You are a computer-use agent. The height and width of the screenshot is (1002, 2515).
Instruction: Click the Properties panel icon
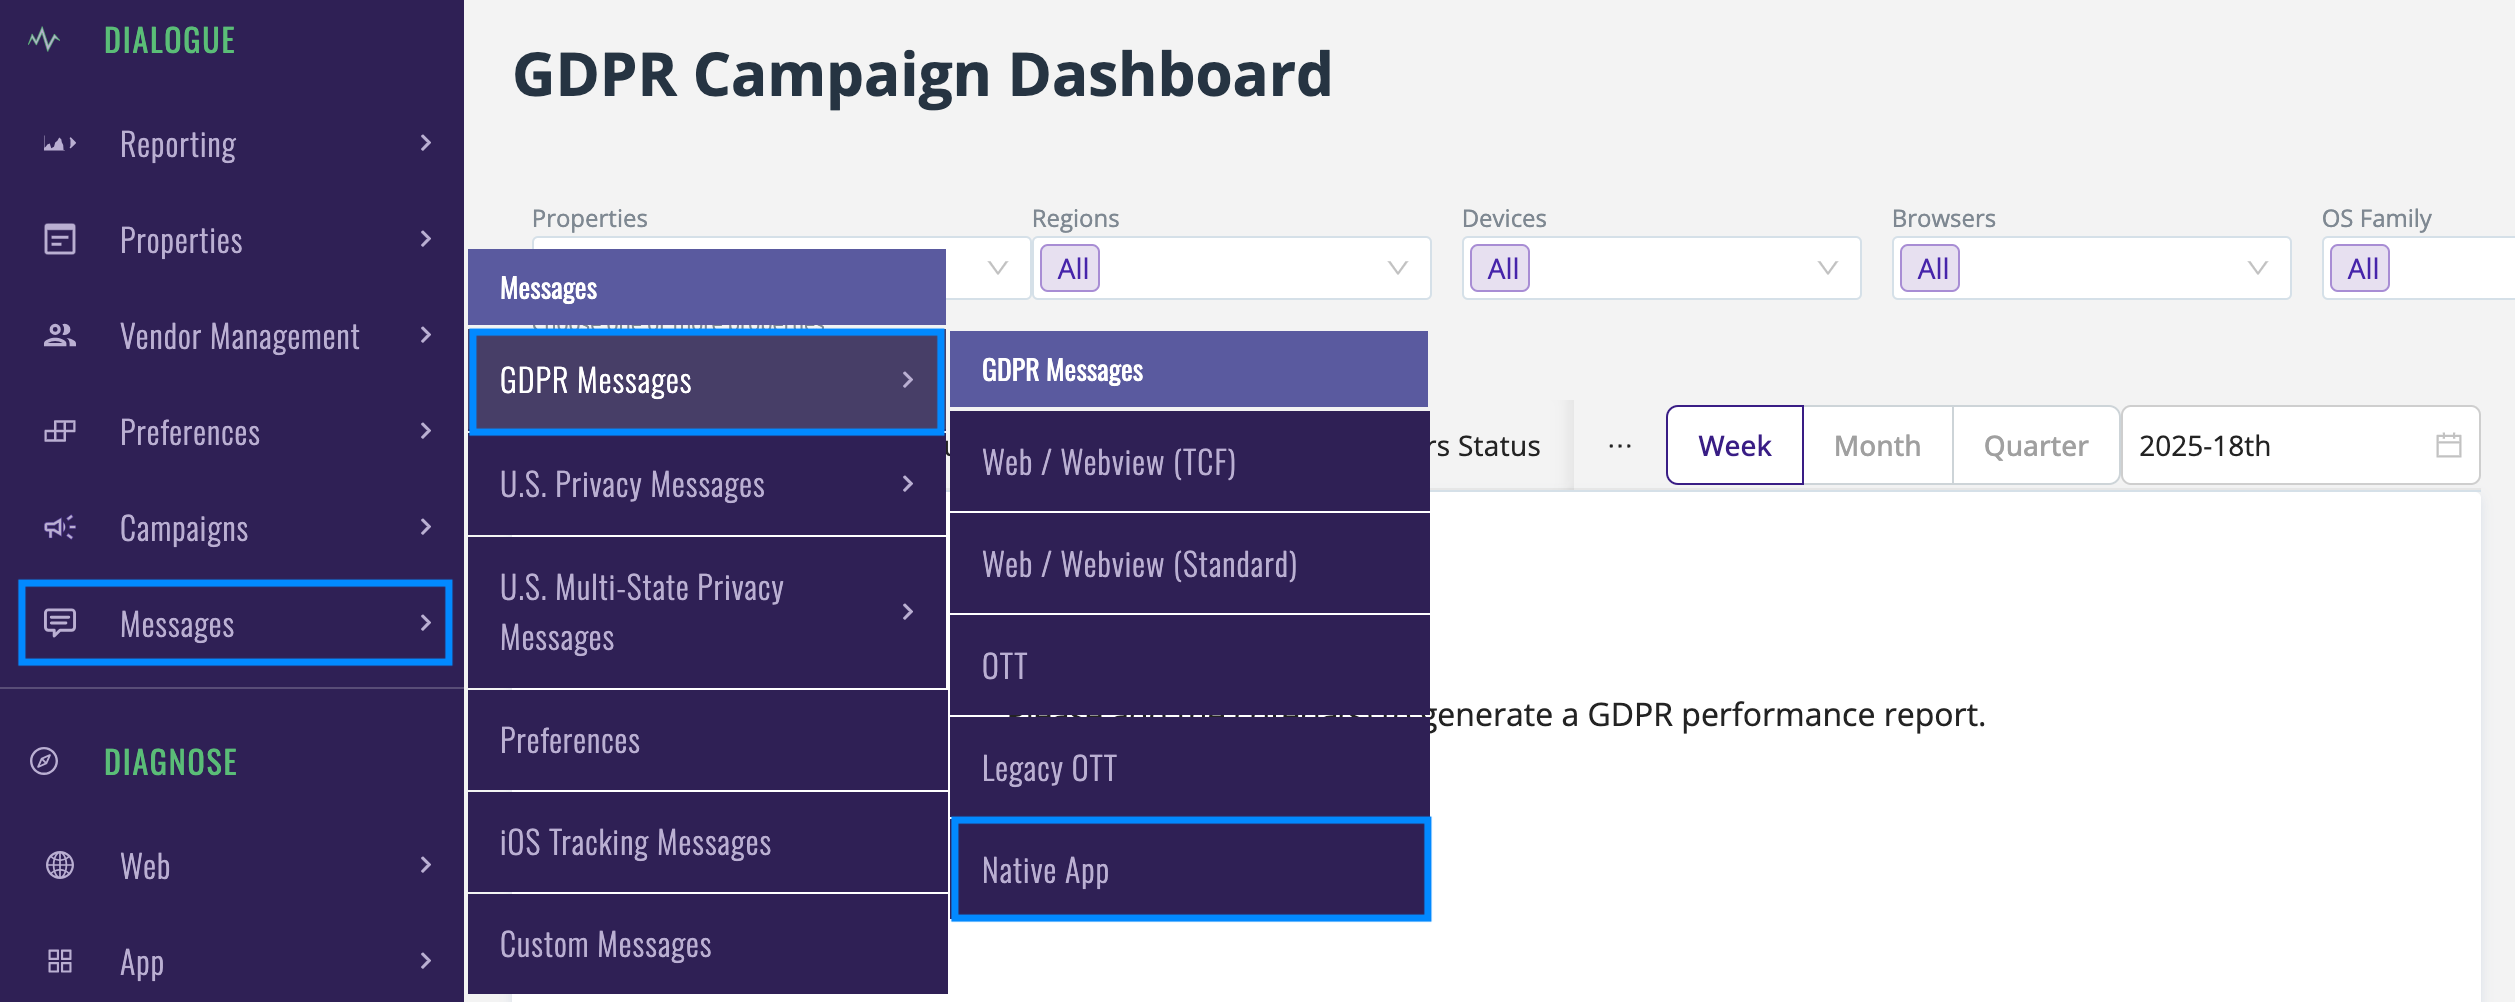60,240
